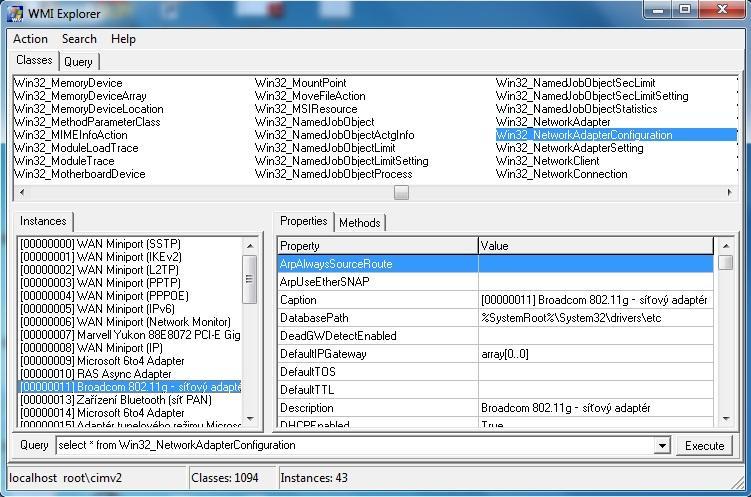Select class Win32_NetworkAdapterSetting
751x497 pixels.
coord(569,148)
